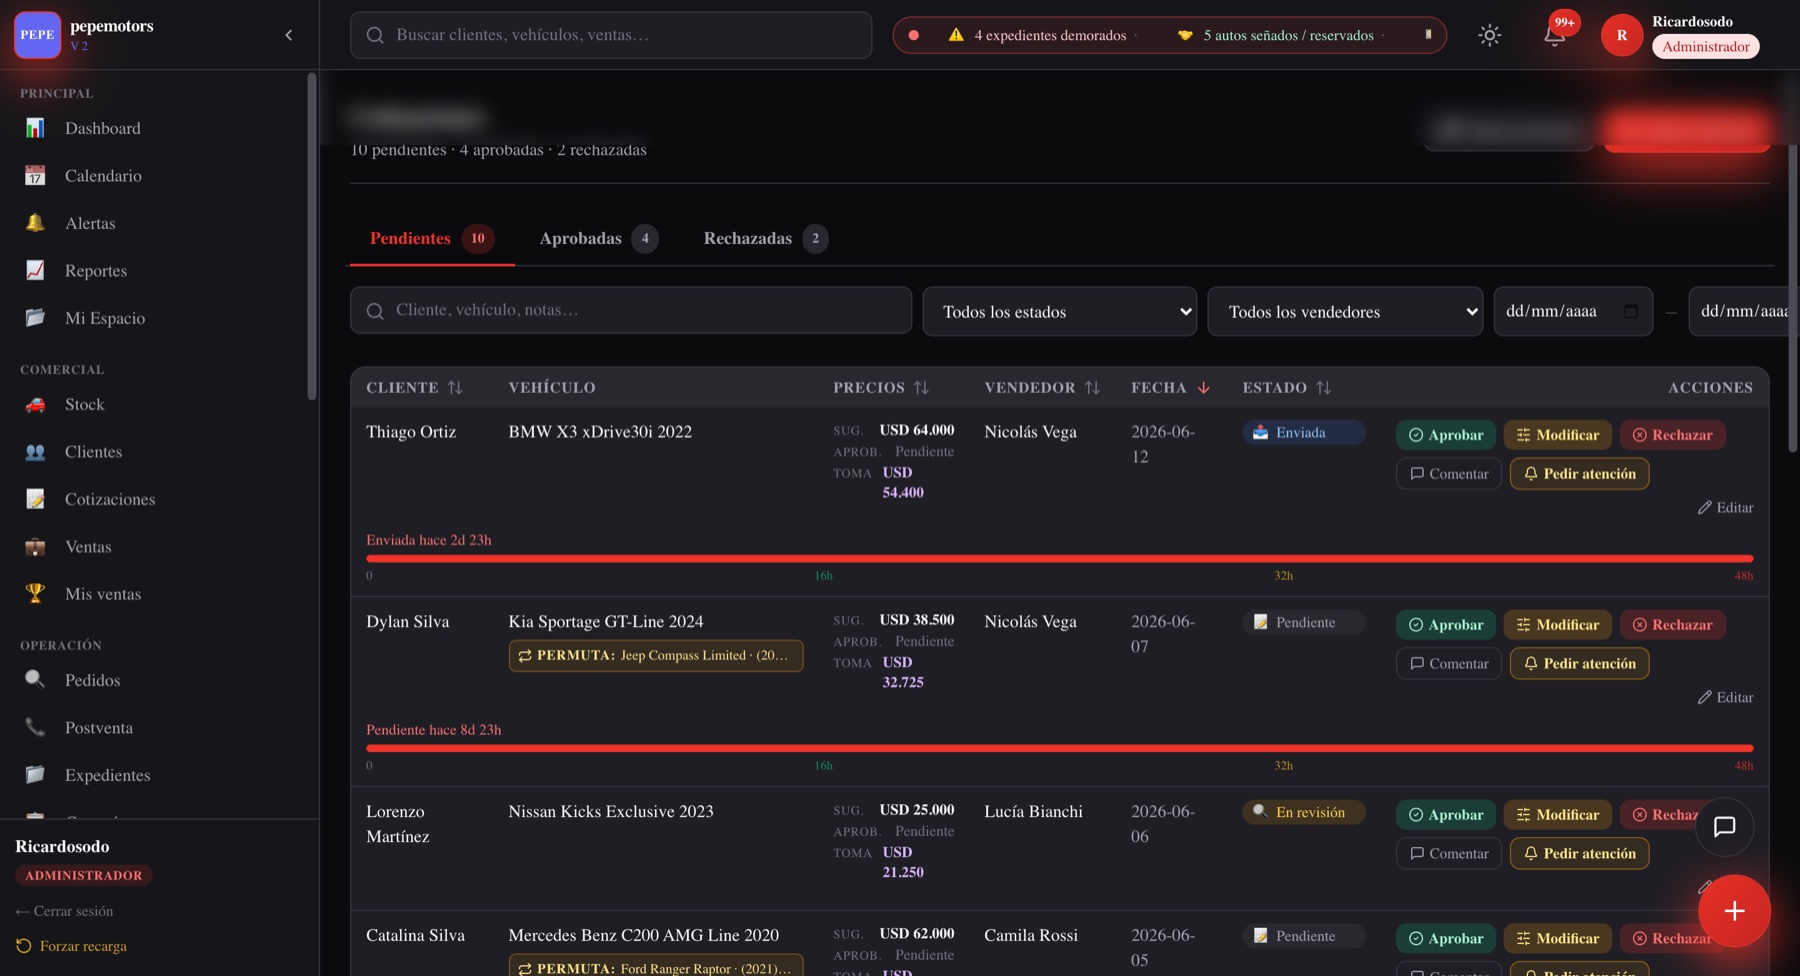Click the 5 autos señados / reservados alert

point(1275,36)
